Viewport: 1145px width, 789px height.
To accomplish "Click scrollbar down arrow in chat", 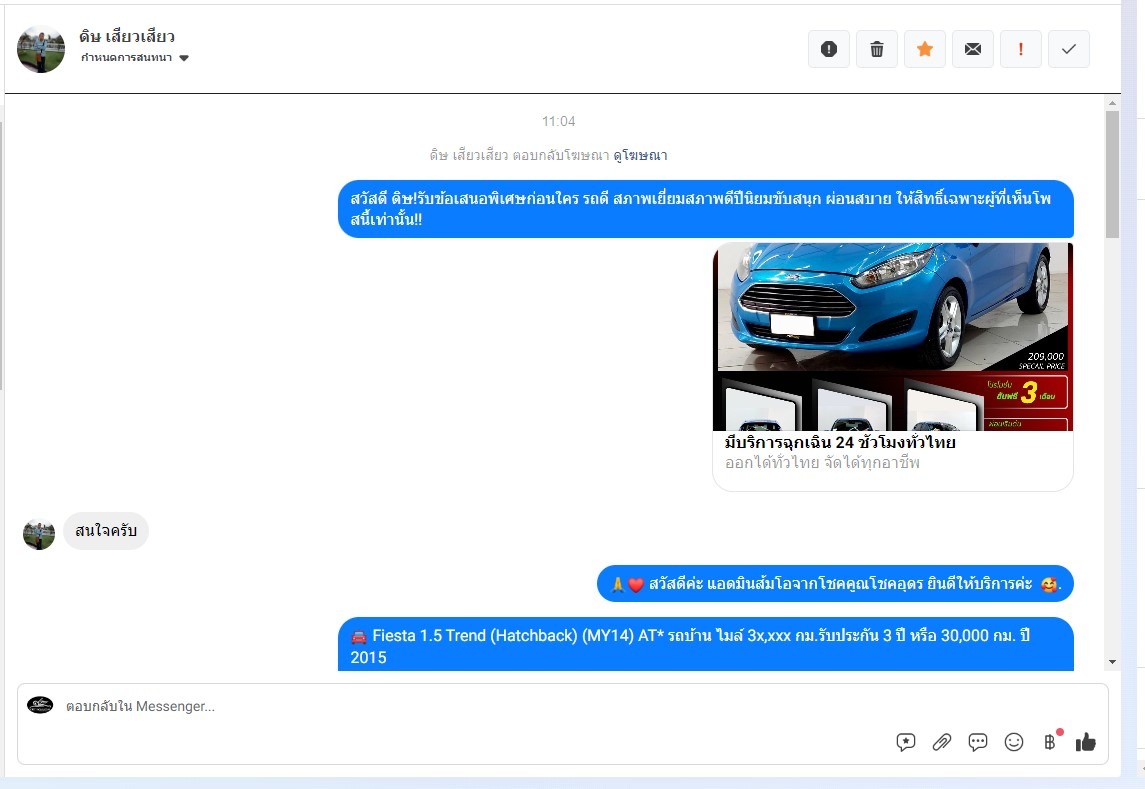I will pos(1112,662).
